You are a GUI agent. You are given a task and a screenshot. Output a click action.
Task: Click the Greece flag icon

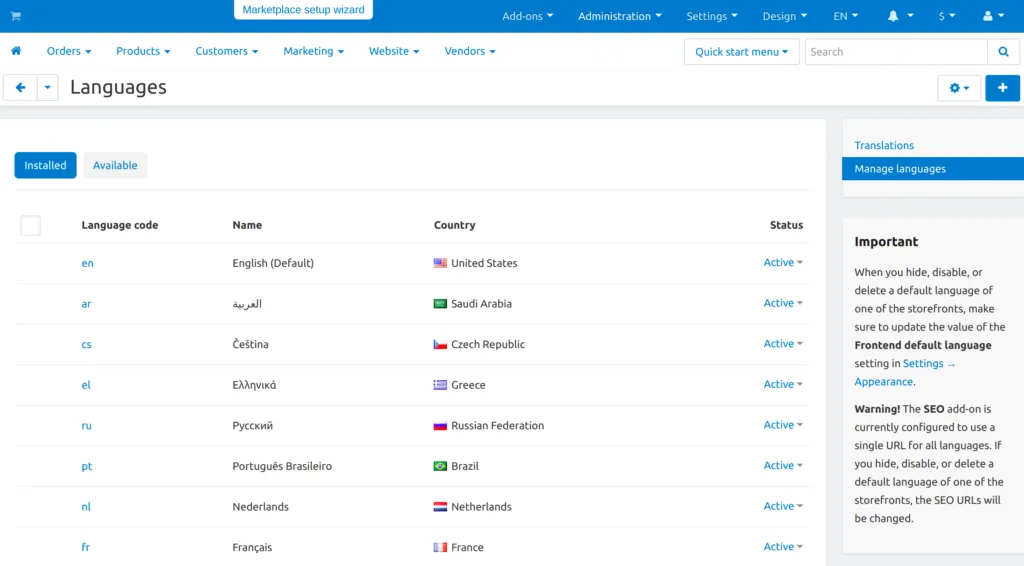coord(440,385)
